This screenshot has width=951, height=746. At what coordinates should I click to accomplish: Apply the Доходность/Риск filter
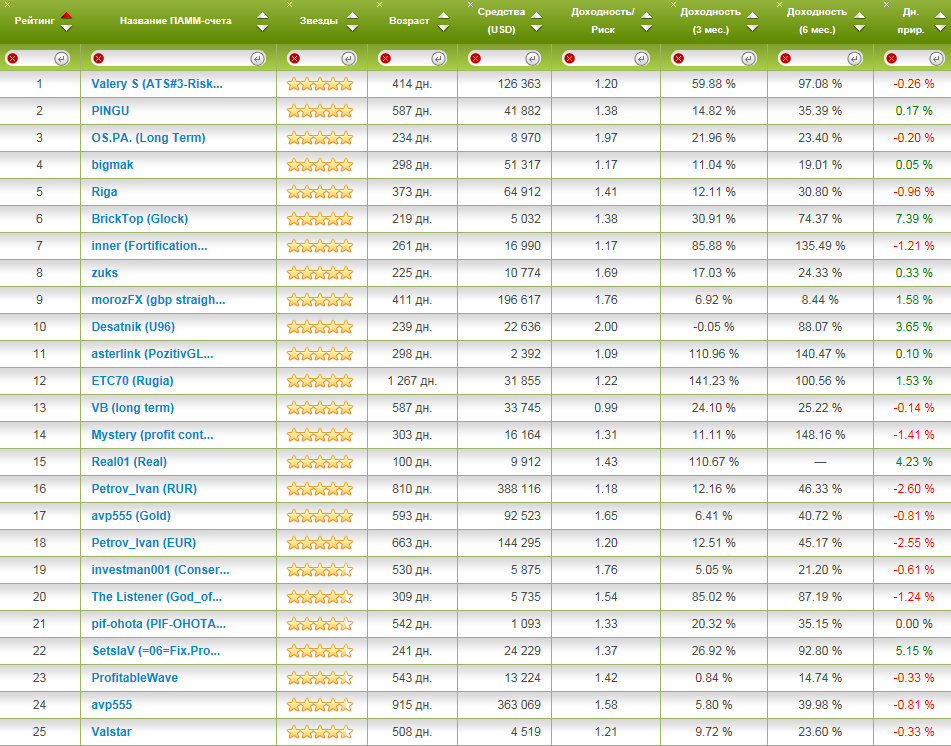coord(641,58)
